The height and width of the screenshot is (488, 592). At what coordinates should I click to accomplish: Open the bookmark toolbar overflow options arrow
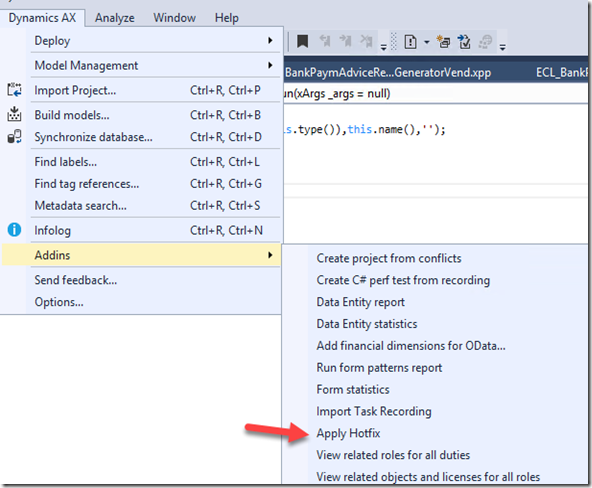point(383,47)
